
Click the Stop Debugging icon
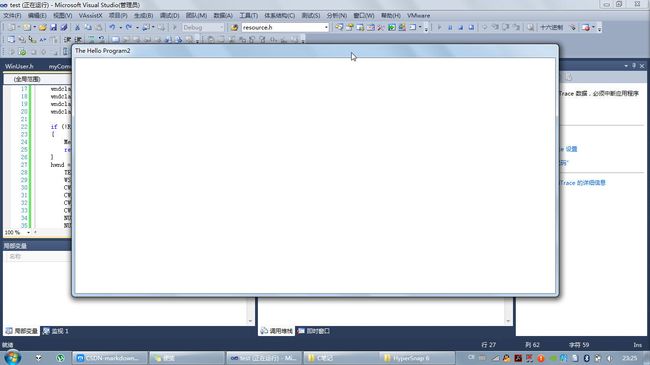tap(461, 27)
